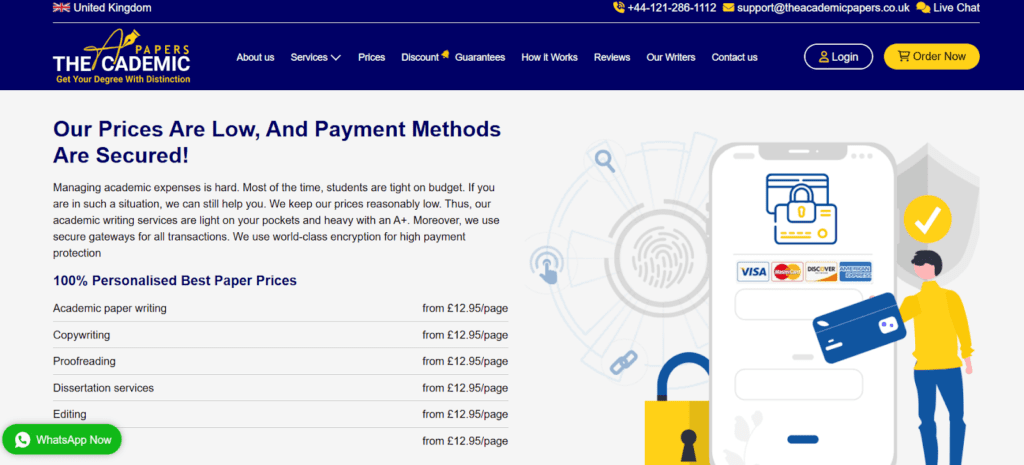Click the Live Chat bubbles icon
The width and height of the screenshot is (1024, 465).
click(923, 8)
